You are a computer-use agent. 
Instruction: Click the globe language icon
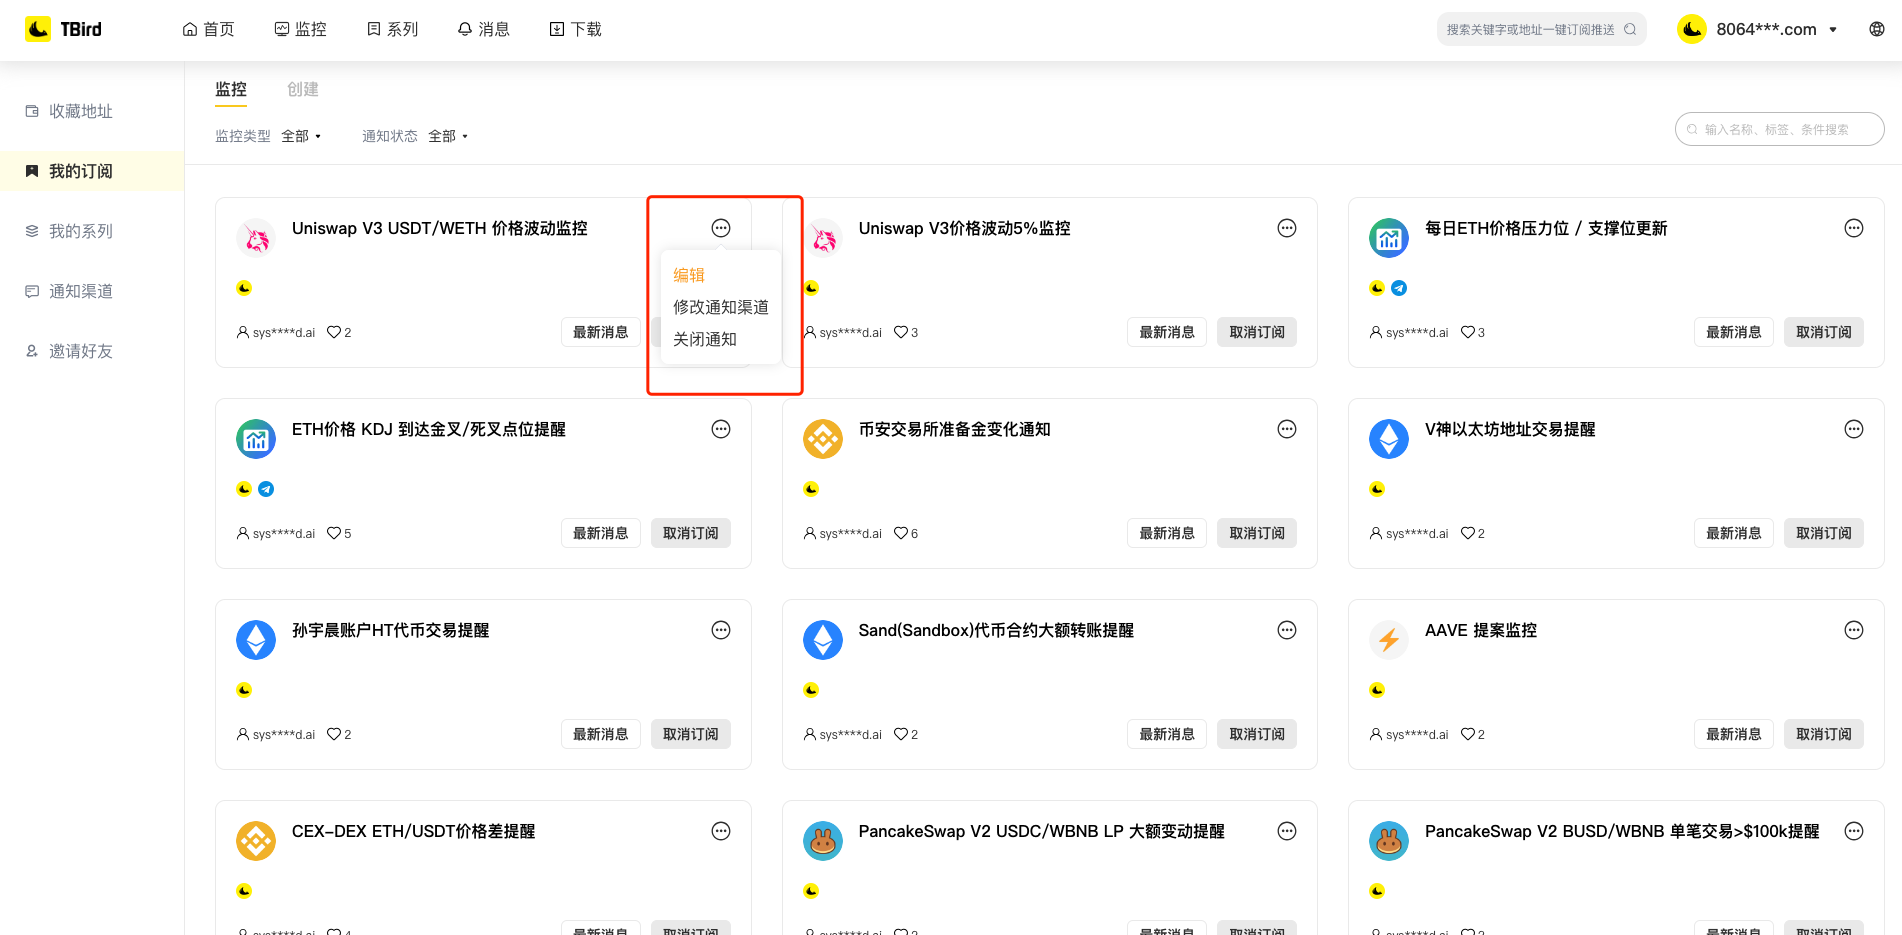(x=1876, y=29)
